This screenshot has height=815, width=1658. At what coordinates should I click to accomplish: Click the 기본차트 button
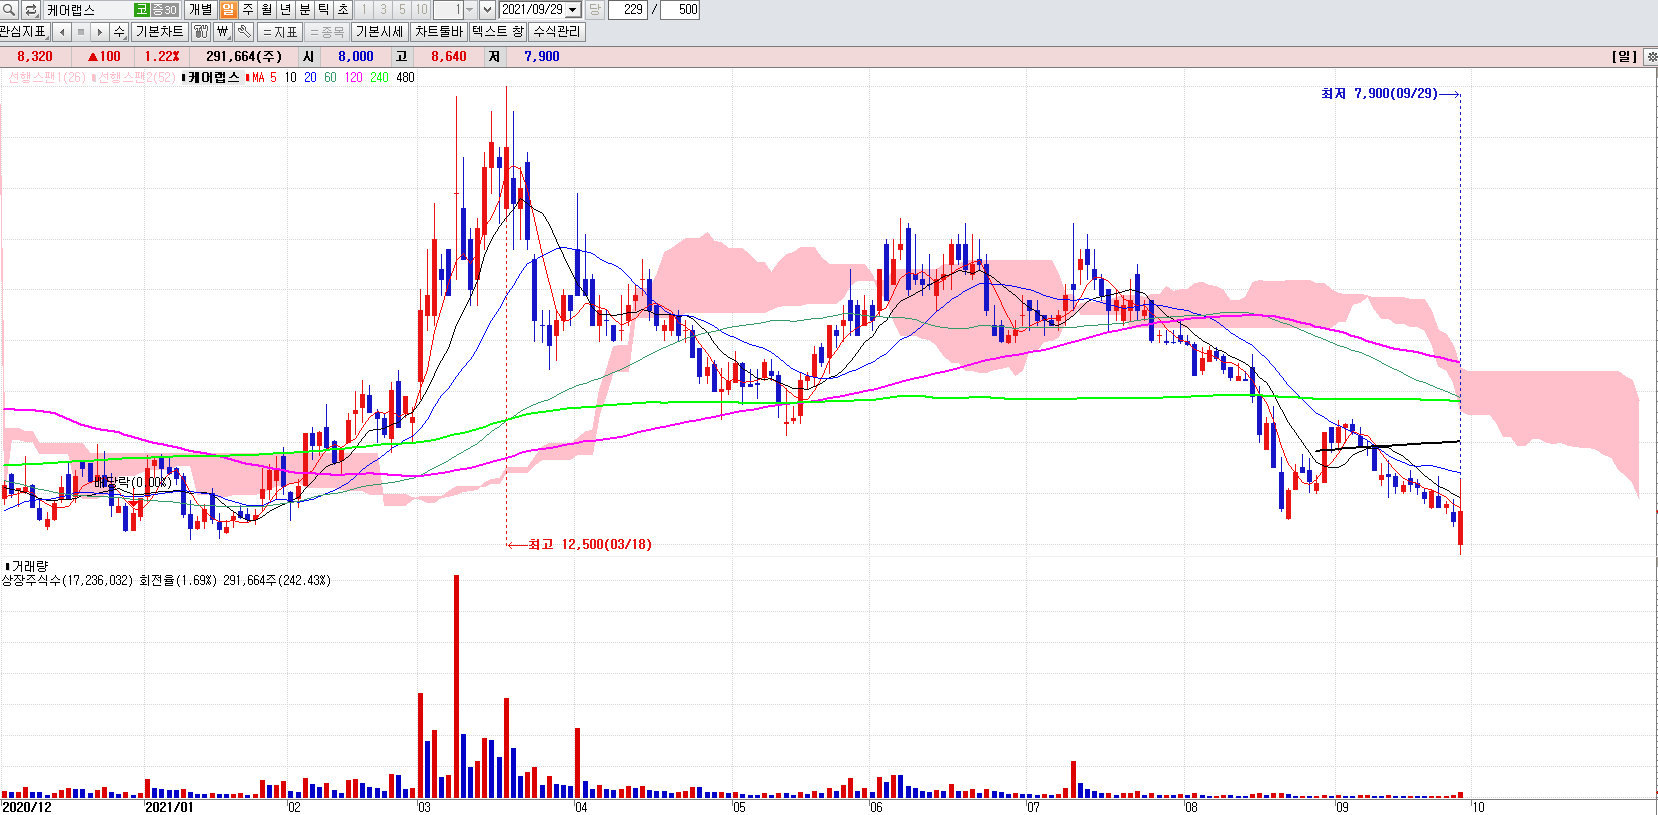159,32
